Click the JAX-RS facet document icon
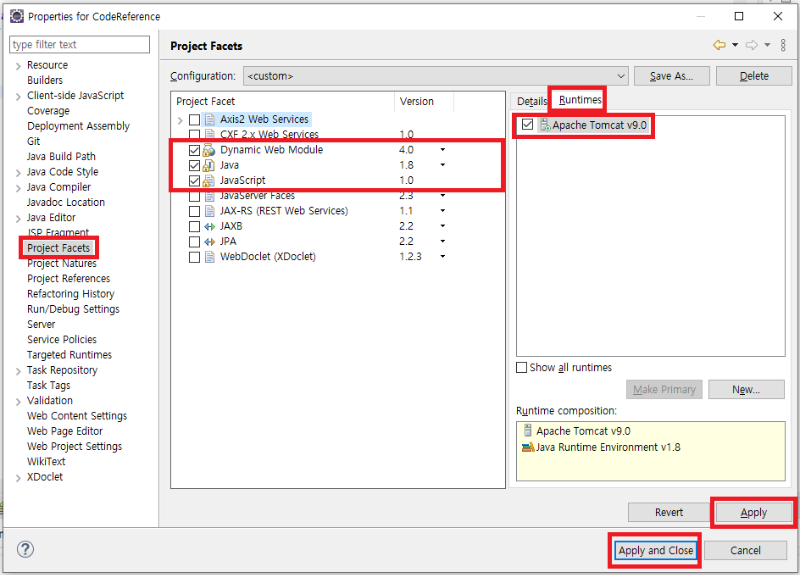Viewport: 800px width, 575px height. pyautogui.click(x=209, y=211)
